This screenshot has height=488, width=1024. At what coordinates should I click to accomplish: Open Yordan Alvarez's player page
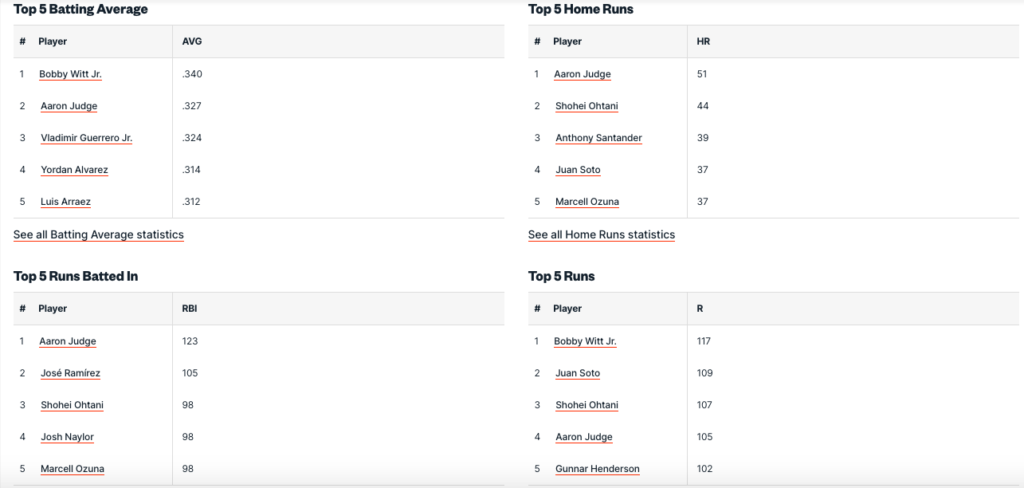(x=74, y=170)
